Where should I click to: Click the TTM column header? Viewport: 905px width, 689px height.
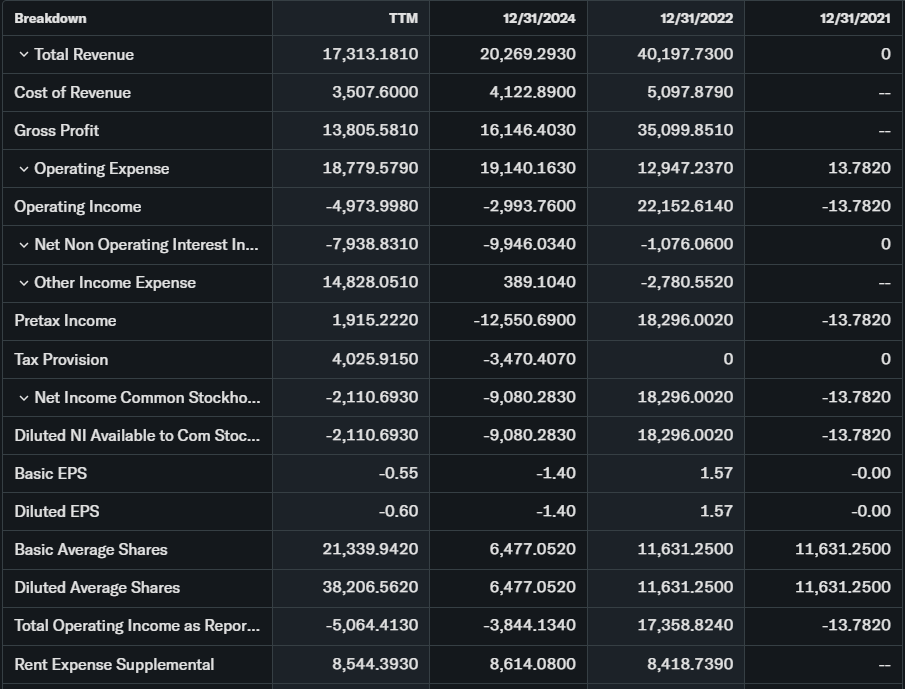403,18
